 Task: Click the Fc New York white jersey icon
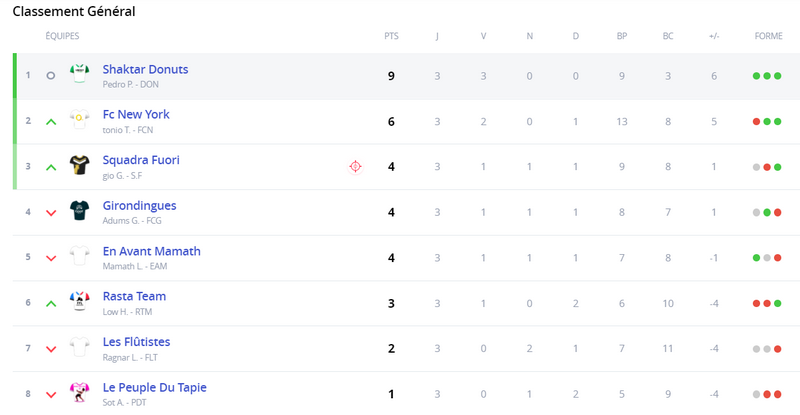(80, 119)
